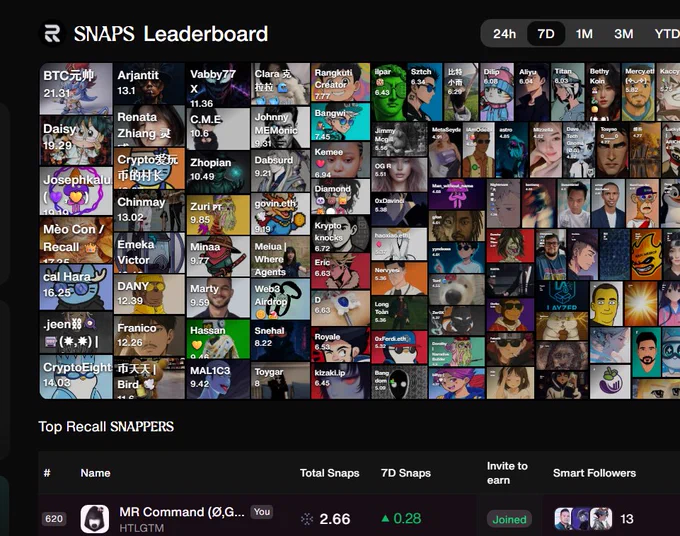Image resolution: width=680 pixels, height=536 pixels.
Task: Click the snaps icon before 2.66
Action: [x=307, y=519]
